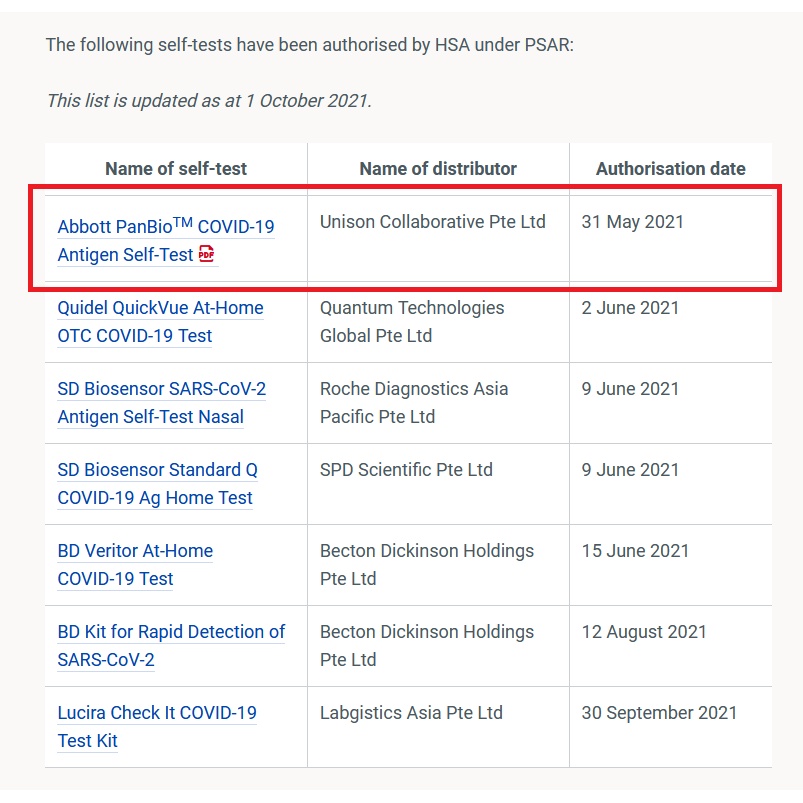Screen dimensions: 803x803
Task: Select Quantum Technologies Global Pte Ltd cell
Action: tap(412, 321)
